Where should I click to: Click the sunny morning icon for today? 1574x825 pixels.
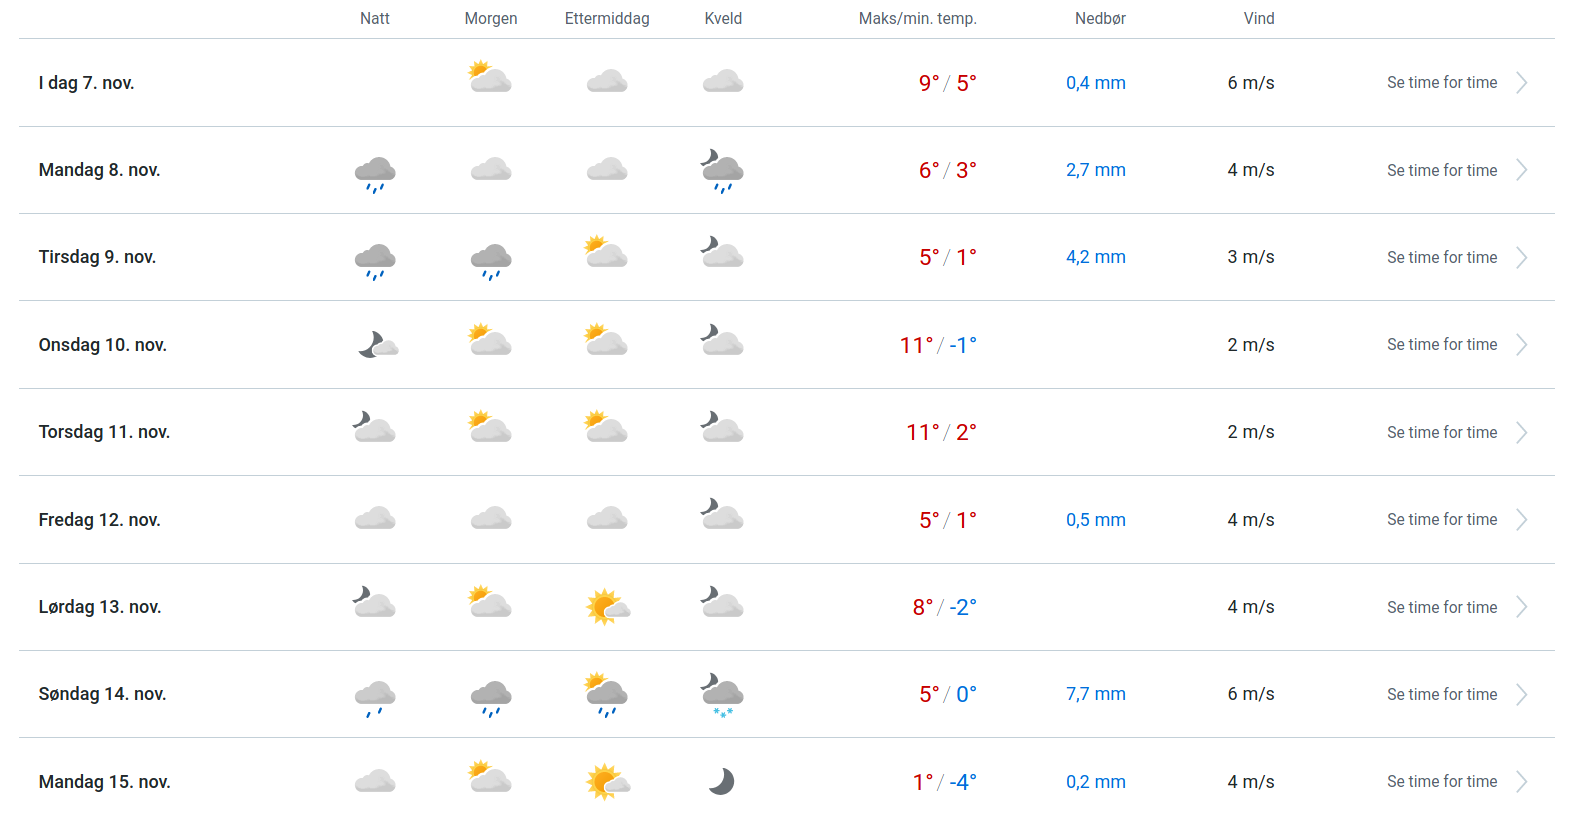490,78
